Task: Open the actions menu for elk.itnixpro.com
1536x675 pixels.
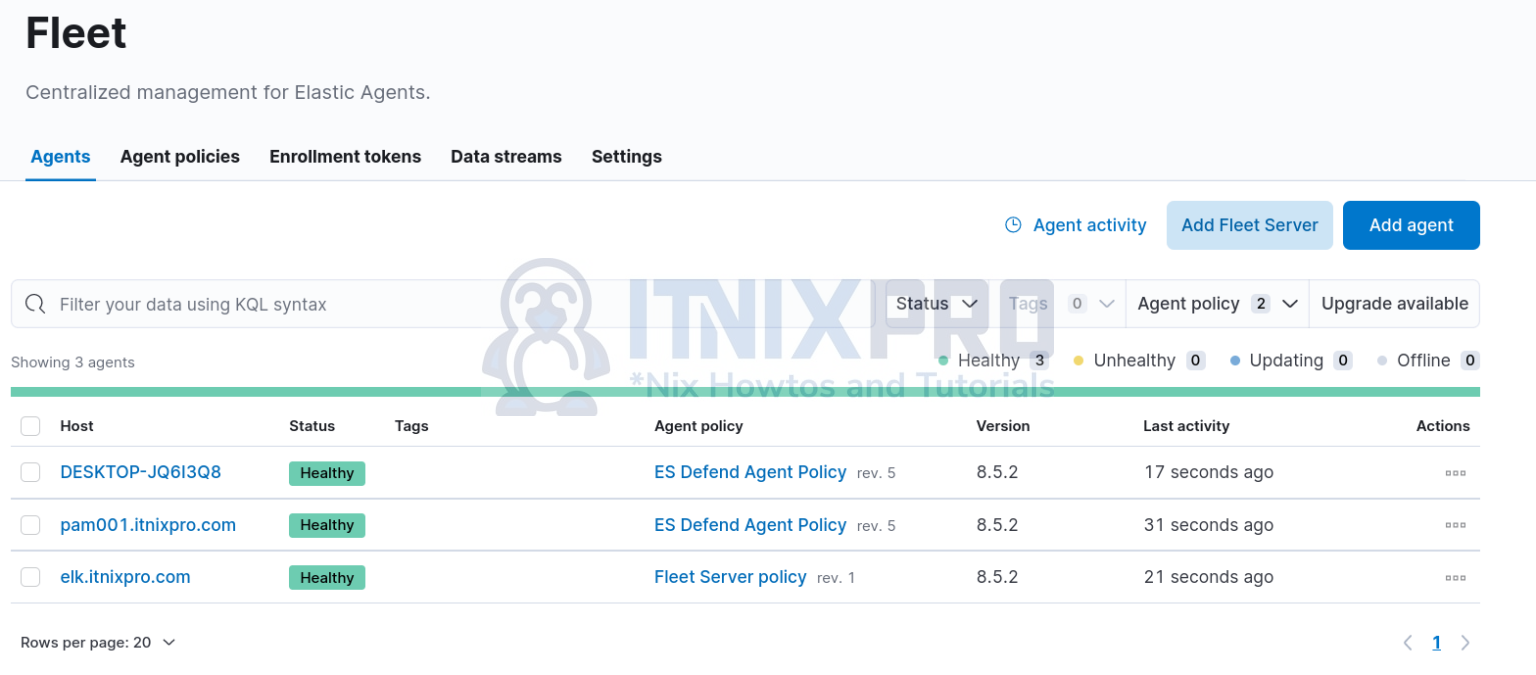Action: (x=1455, y=577)
